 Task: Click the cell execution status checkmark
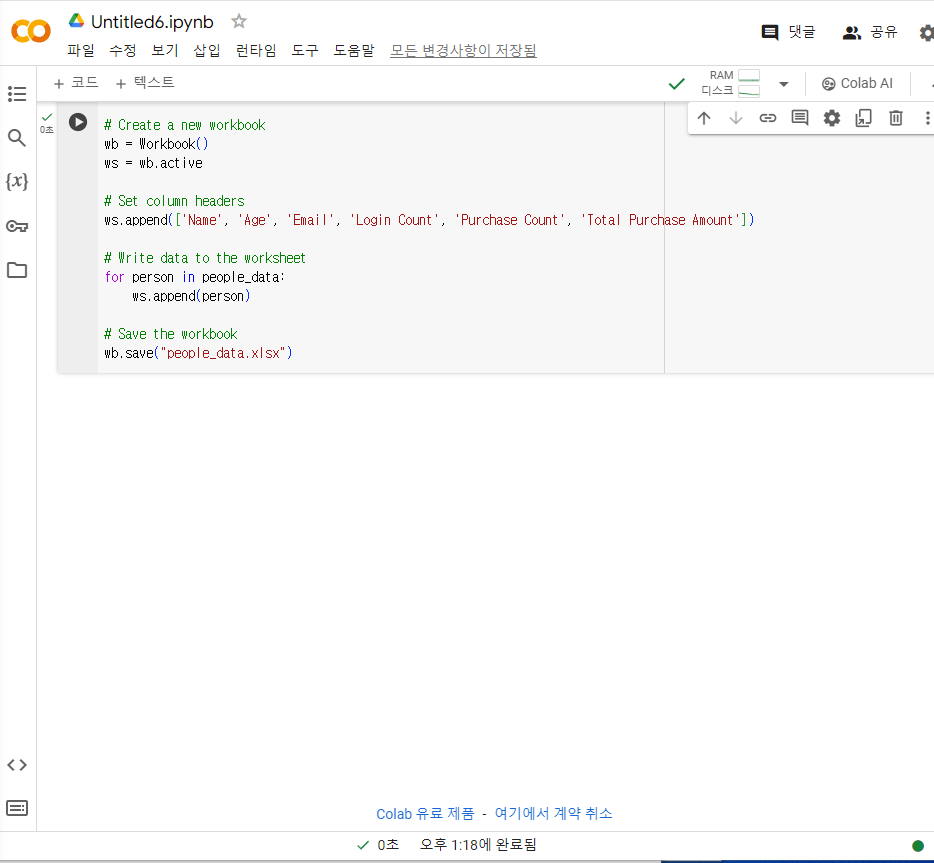click(x=47, y=117)
